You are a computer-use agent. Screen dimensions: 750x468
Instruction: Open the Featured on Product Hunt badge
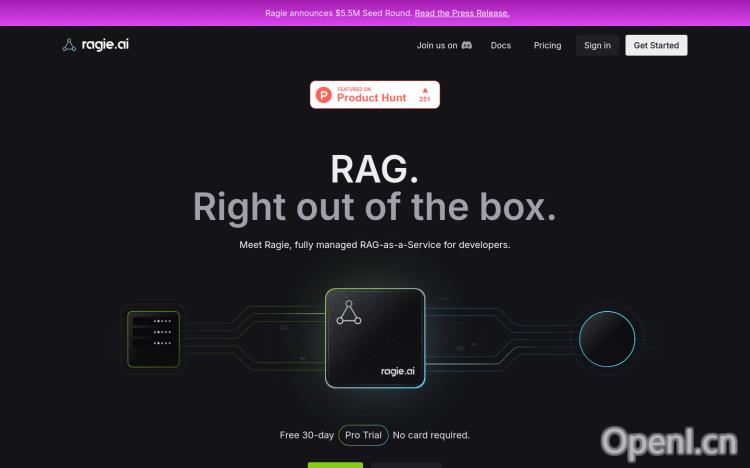(x=375, y=94)
